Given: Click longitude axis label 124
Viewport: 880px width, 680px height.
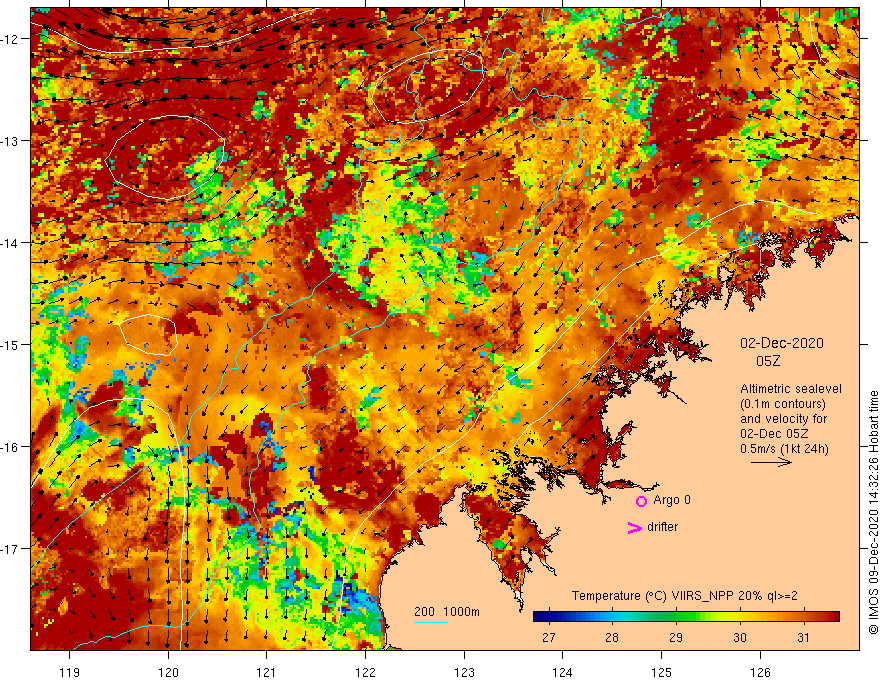Looking at the screenshot, I should [563, 672].
